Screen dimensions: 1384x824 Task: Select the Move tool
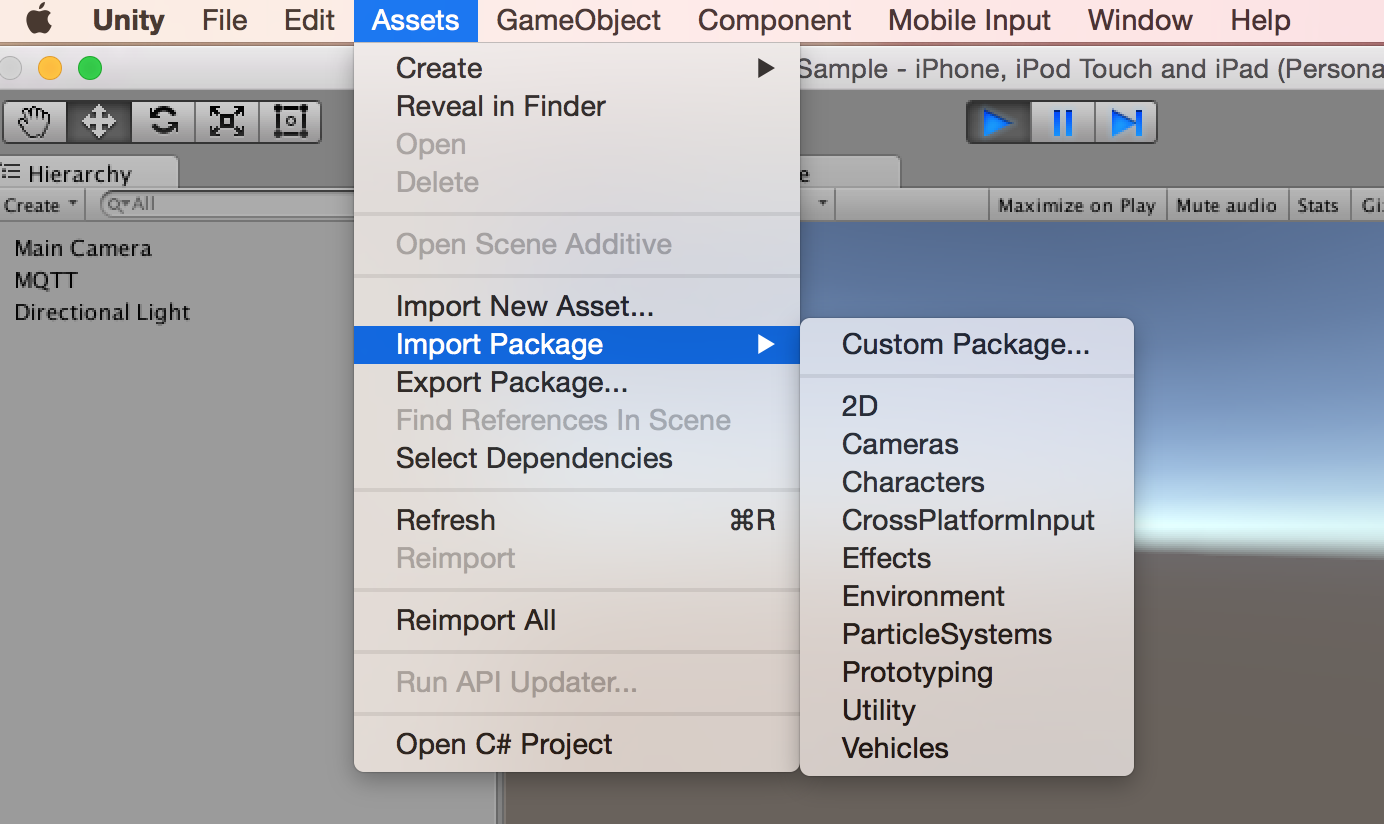(x=98, y=122)
